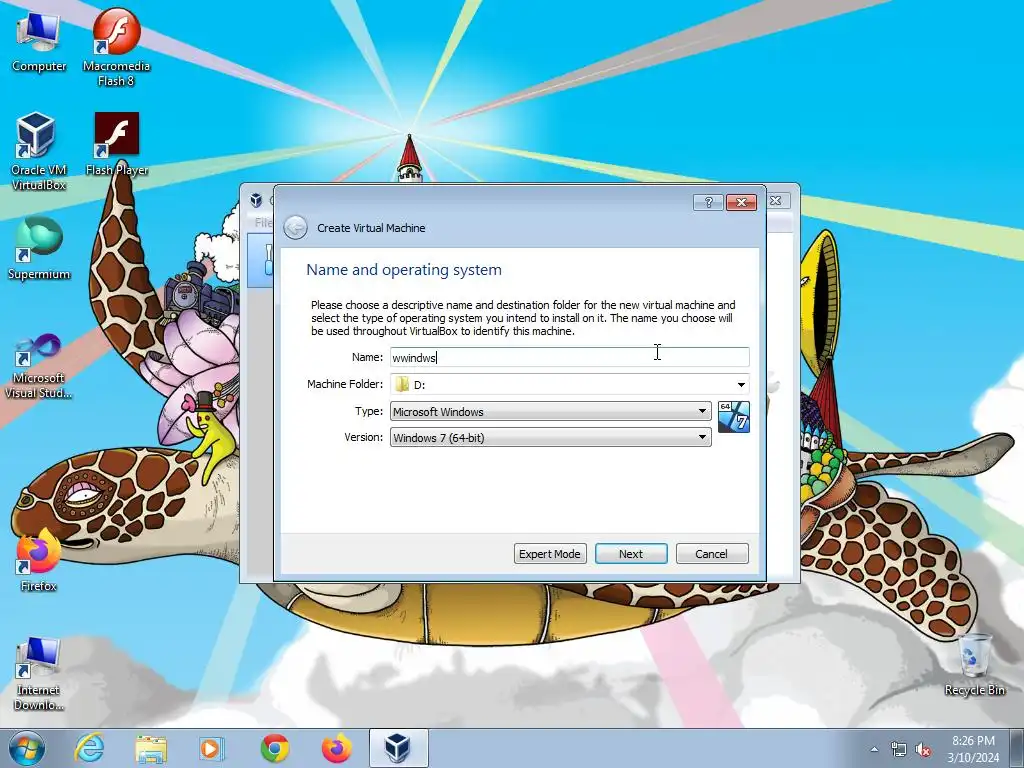Click the folder icon in Machine Folder

point(402,384)
